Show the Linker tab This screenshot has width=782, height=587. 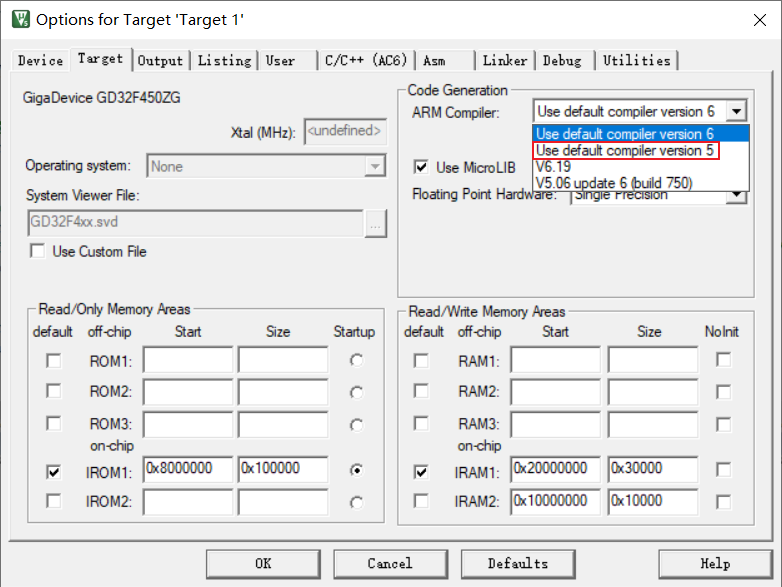click(505, 61)
